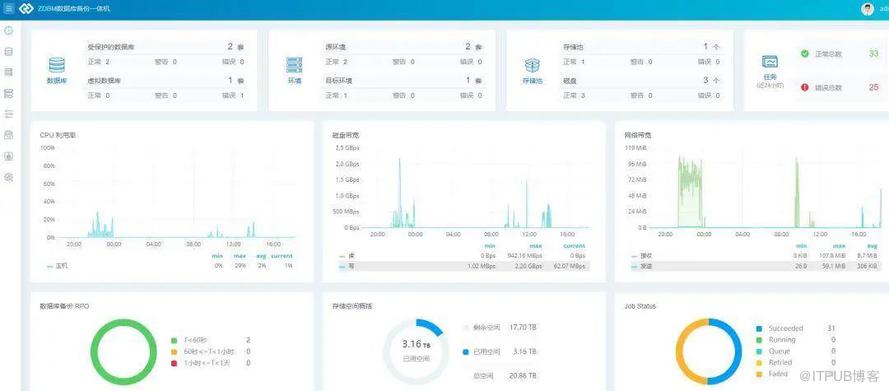Click the red 错误总数 error indicator
889x391 pixels.
click(x=805, y=87)
